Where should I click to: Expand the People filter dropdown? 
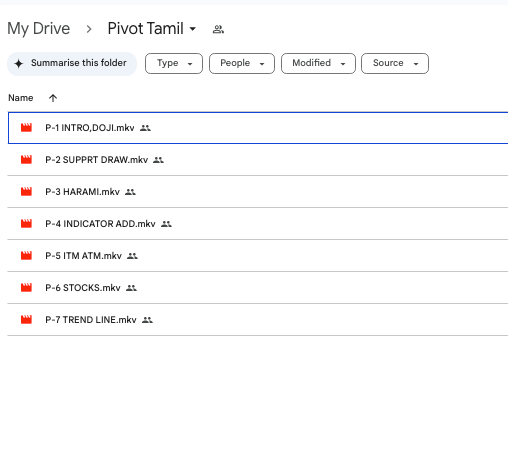[x=242, y=63]
